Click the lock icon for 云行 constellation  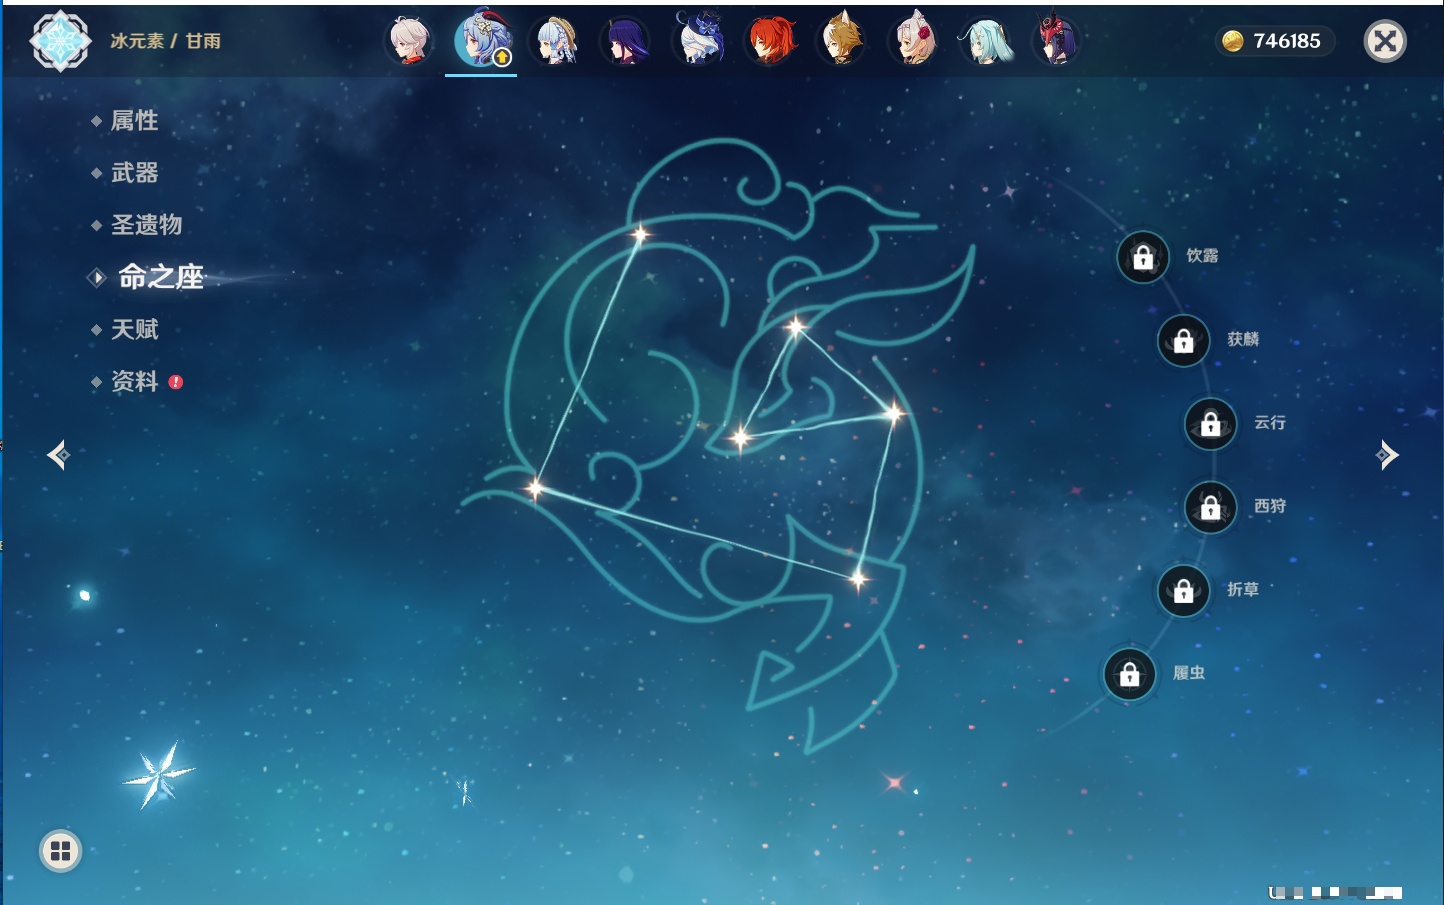coord(1211,424)
